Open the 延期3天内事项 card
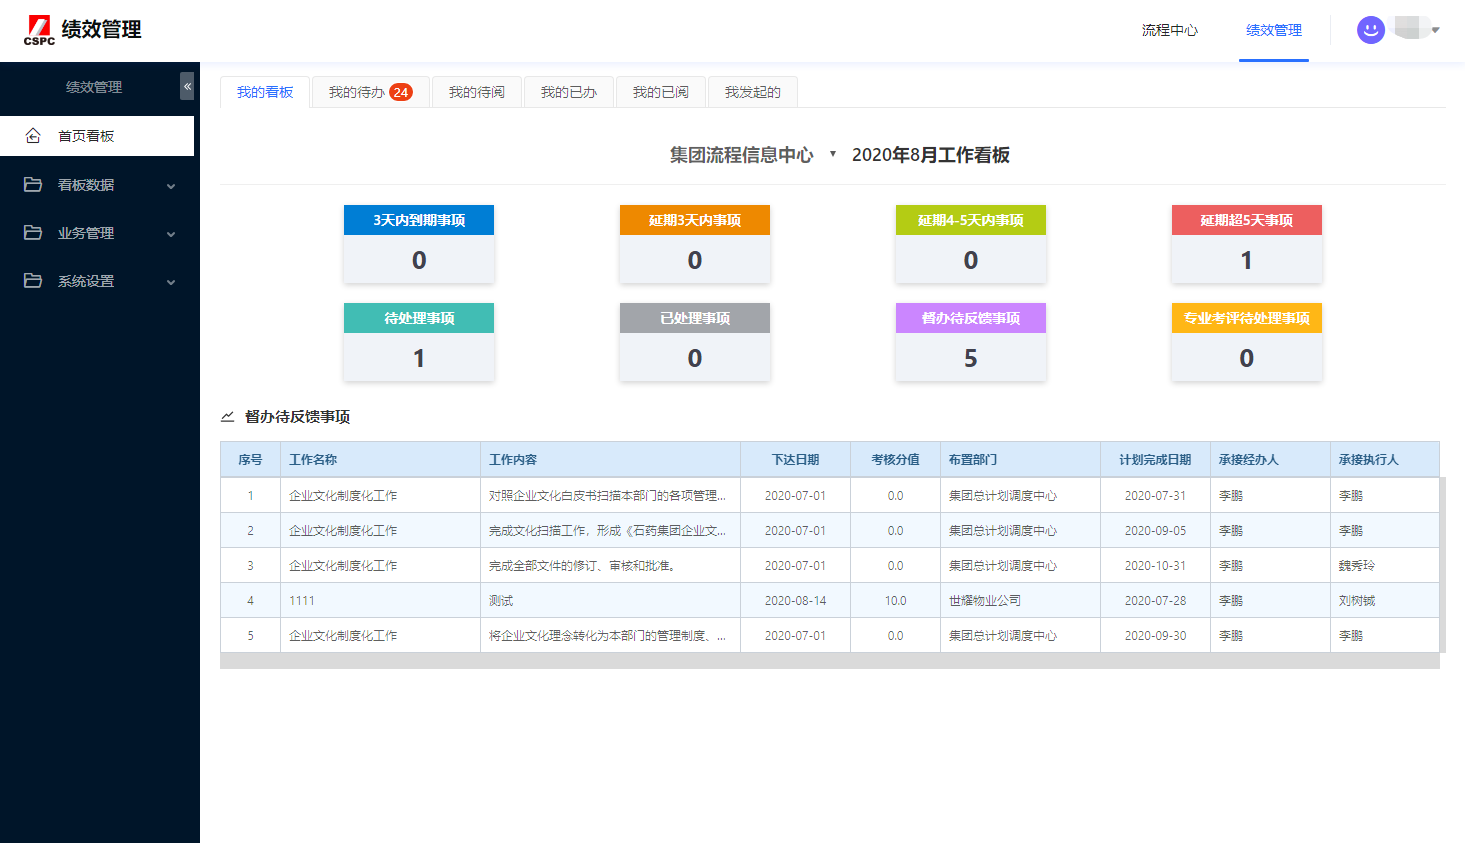1465x843 pixels. click(695, 243)
